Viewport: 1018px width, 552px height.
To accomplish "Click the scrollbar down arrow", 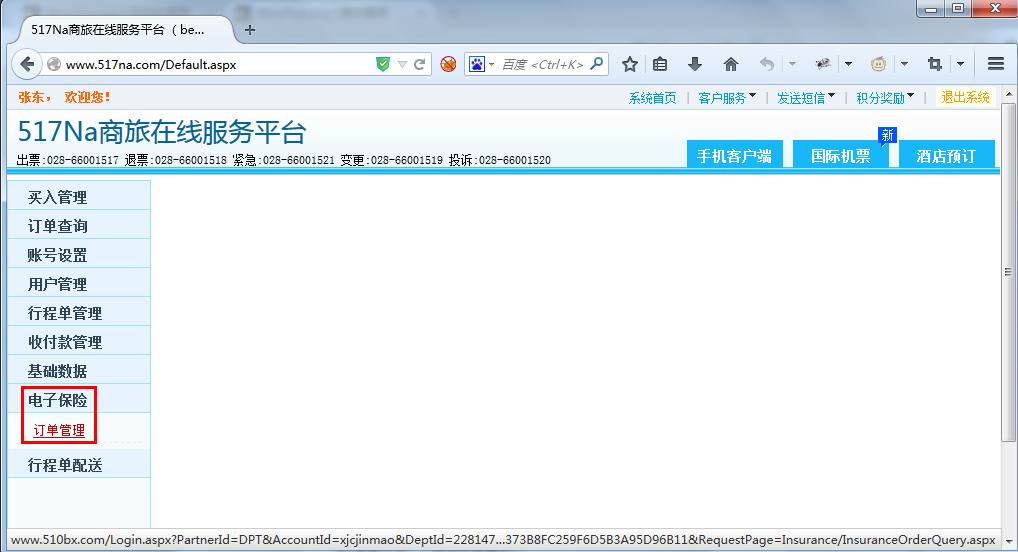I will click(x=1008, y=540).
